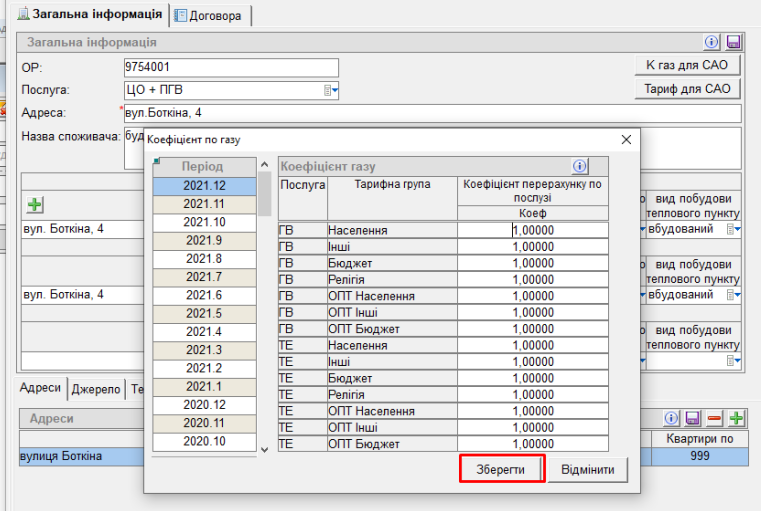Viewport: 761px width, 511px height.
Task: Click the ОР input field with 9754001
Action: pyautogui.click(x=230, y=68)
